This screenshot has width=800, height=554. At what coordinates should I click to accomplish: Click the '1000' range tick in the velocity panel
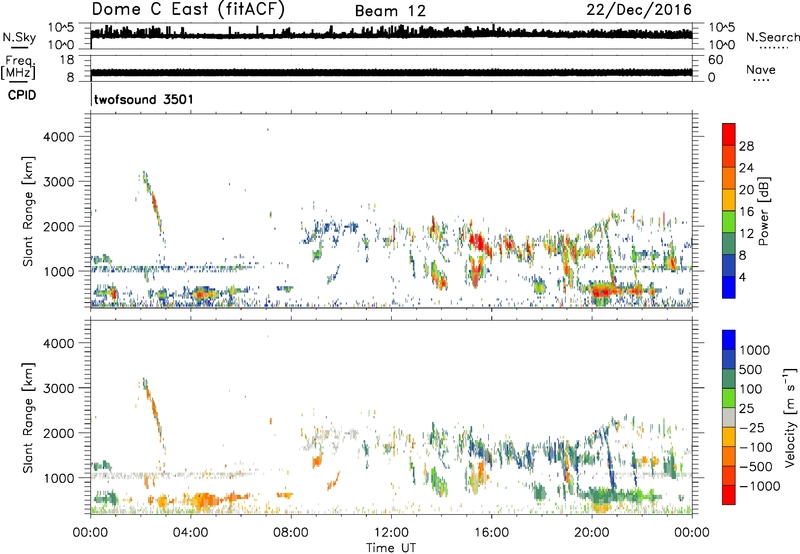pyautogui.click(x=59, y=478)
